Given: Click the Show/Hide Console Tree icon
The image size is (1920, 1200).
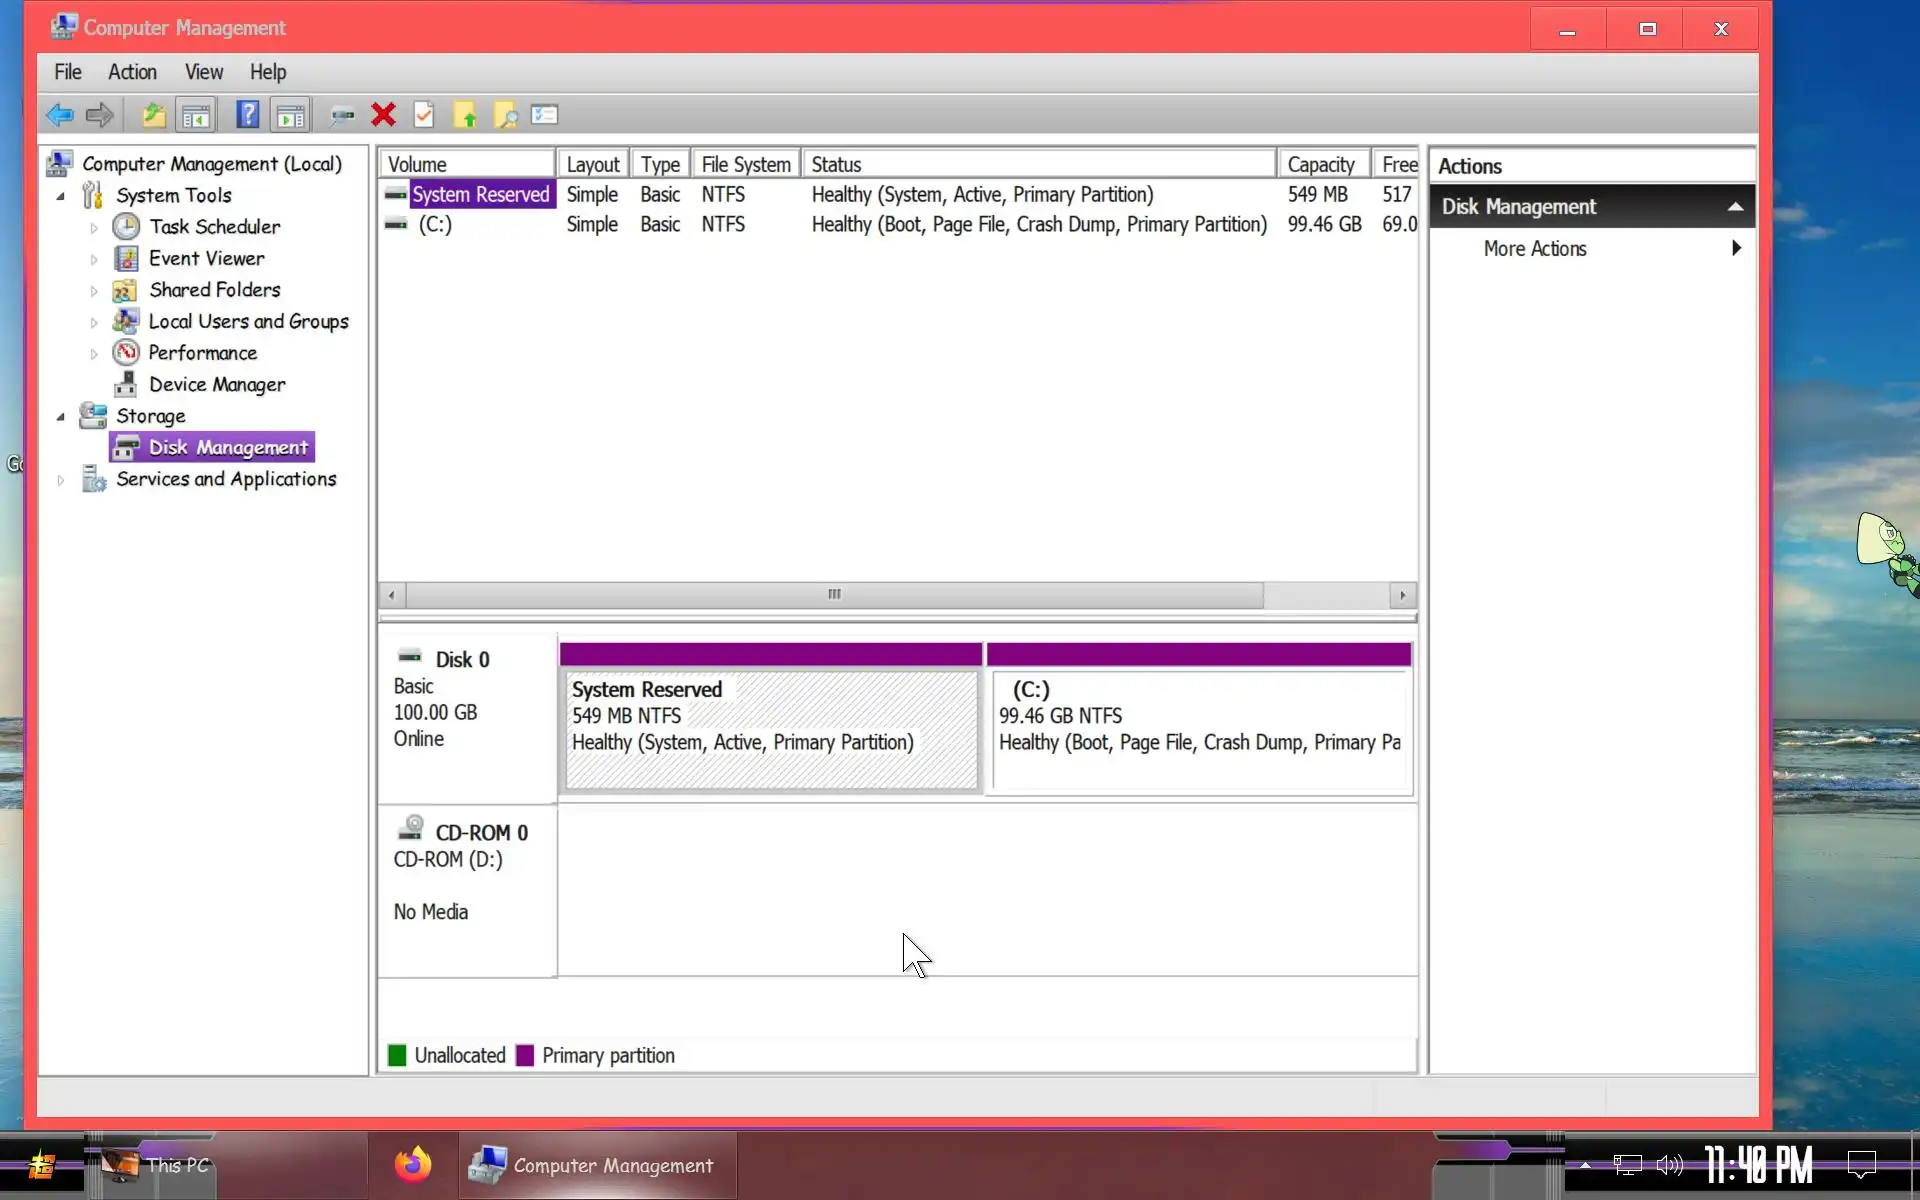Looking at the screenshot, I should click(196, 115).
